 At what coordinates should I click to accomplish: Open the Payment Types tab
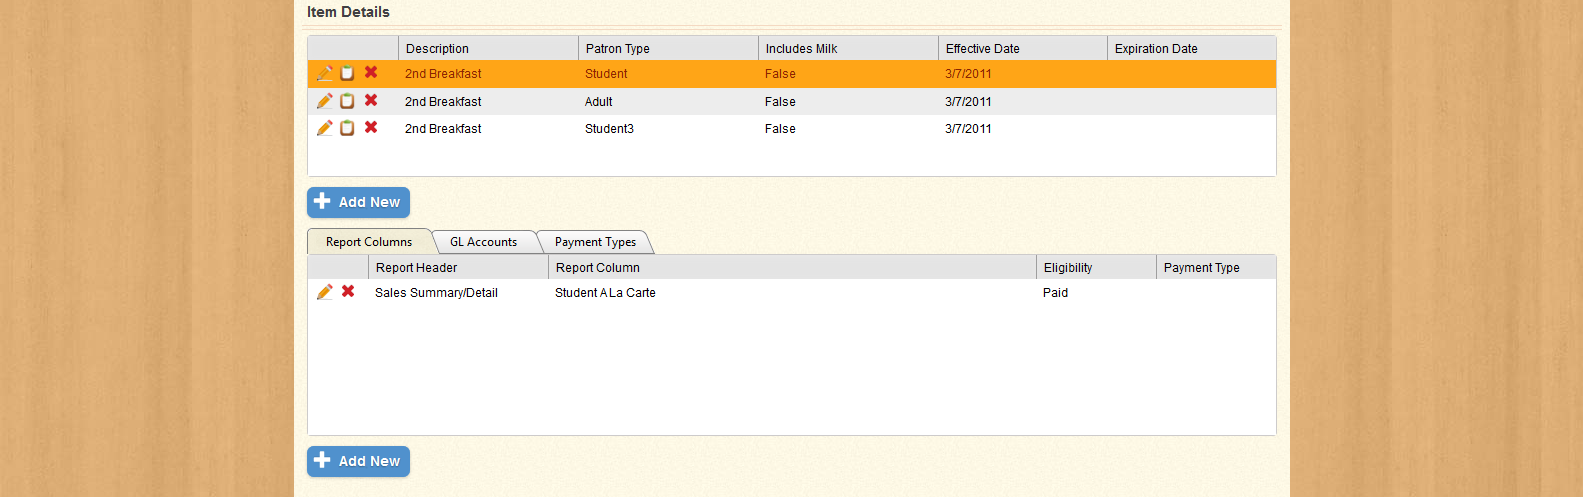[x=595, y=242]
